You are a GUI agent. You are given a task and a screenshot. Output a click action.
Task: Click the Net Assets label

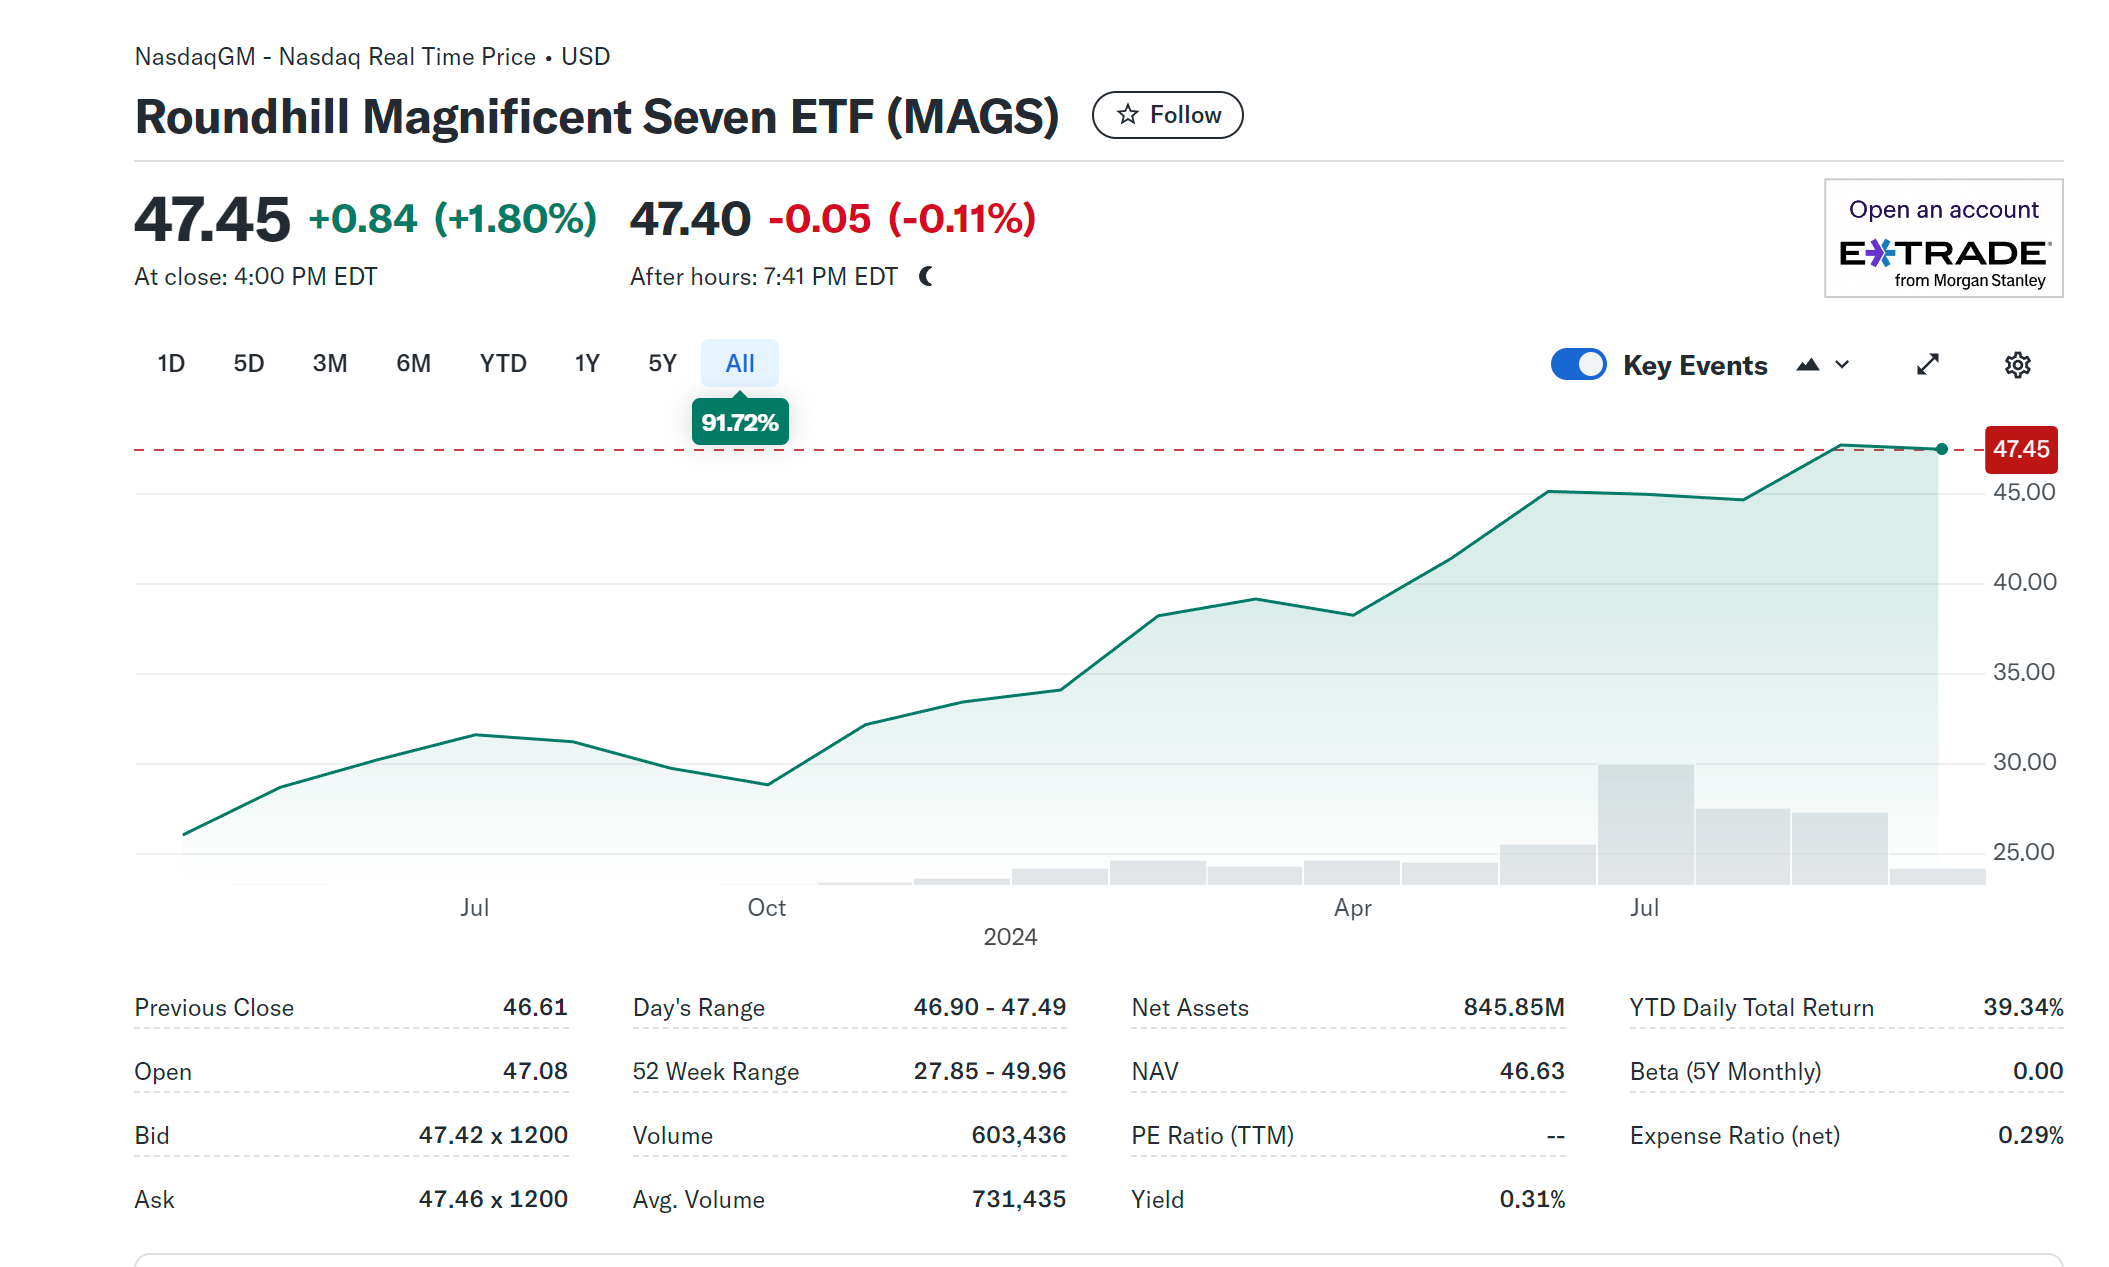coord(1190,1008)
